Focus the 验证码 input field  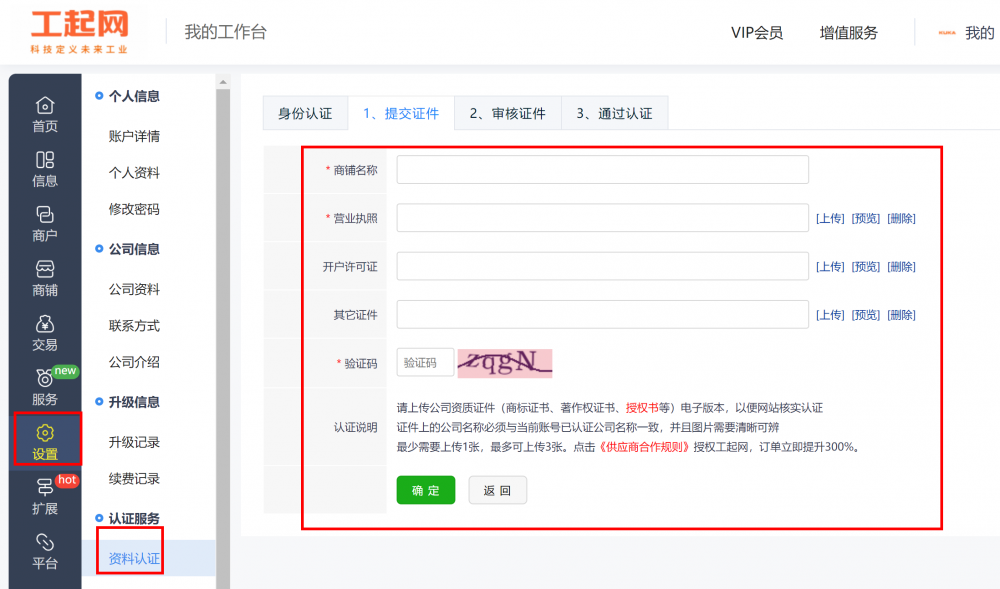tap(425, 363)
